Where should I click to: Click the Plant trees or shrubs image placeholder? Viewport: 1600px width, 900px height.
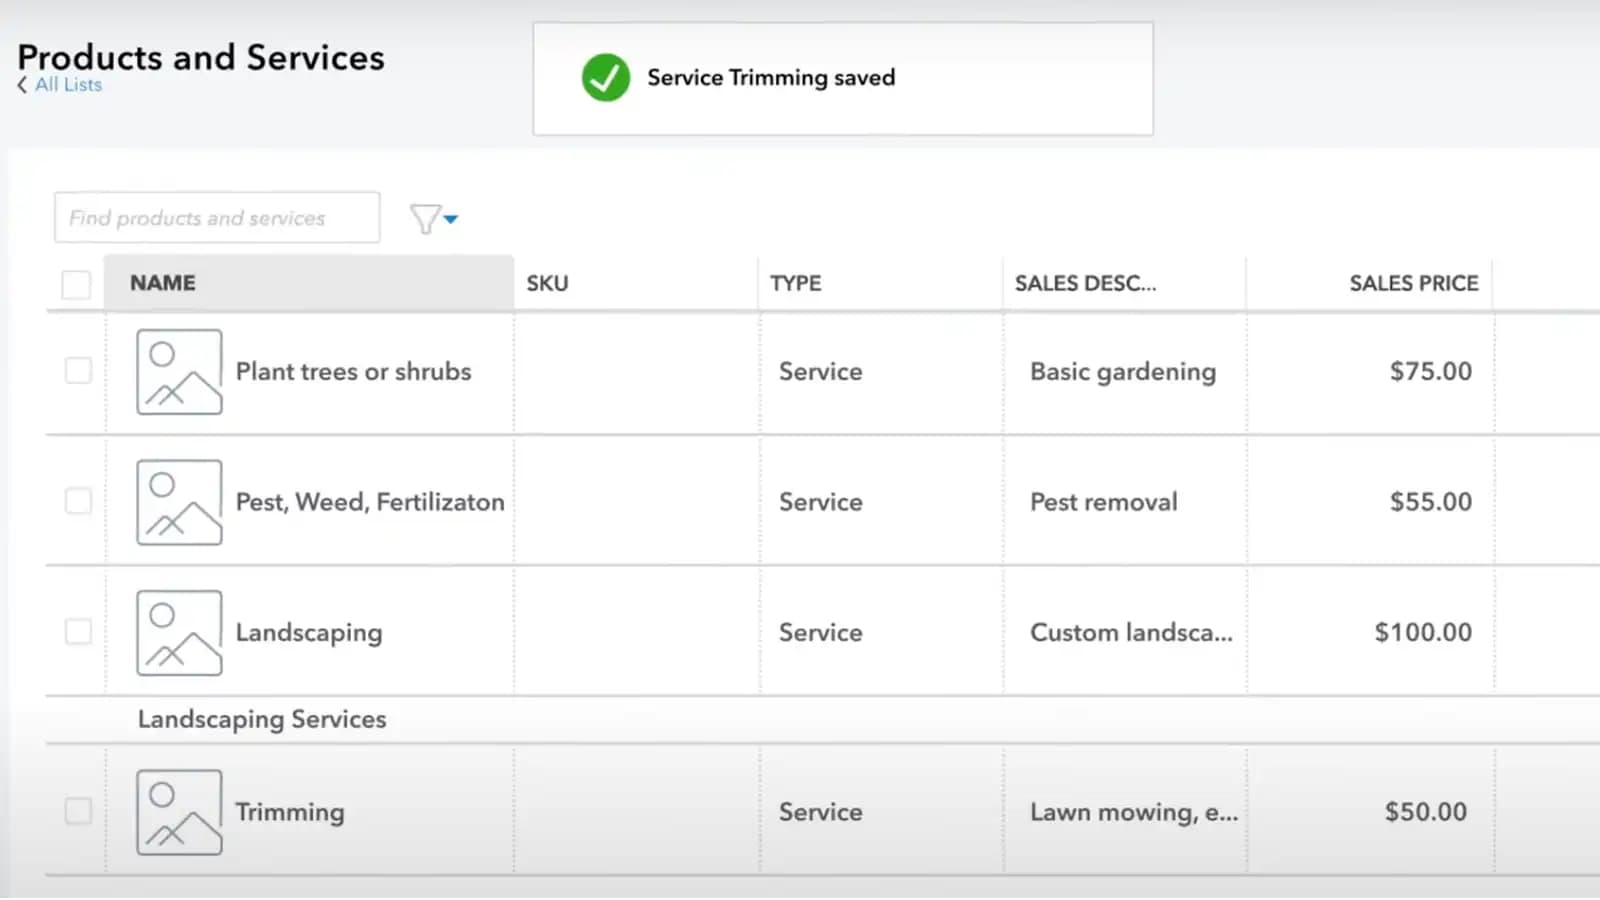click(x=179, y=372)
